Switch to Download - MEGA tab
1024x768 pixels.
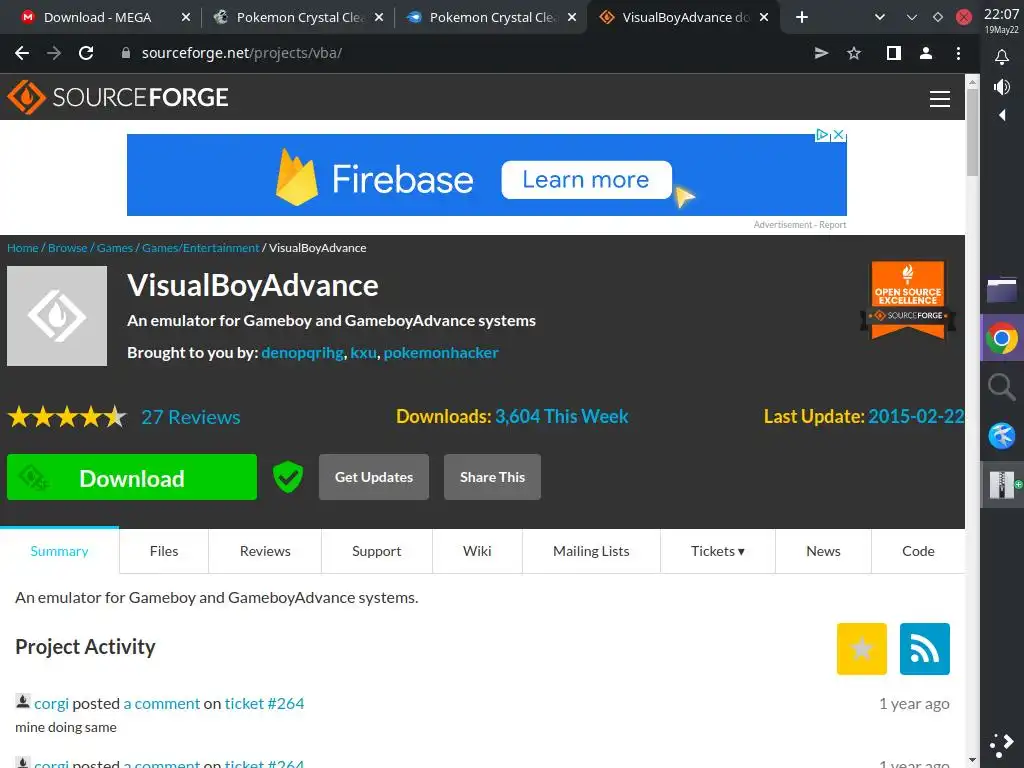coord(98,18)
